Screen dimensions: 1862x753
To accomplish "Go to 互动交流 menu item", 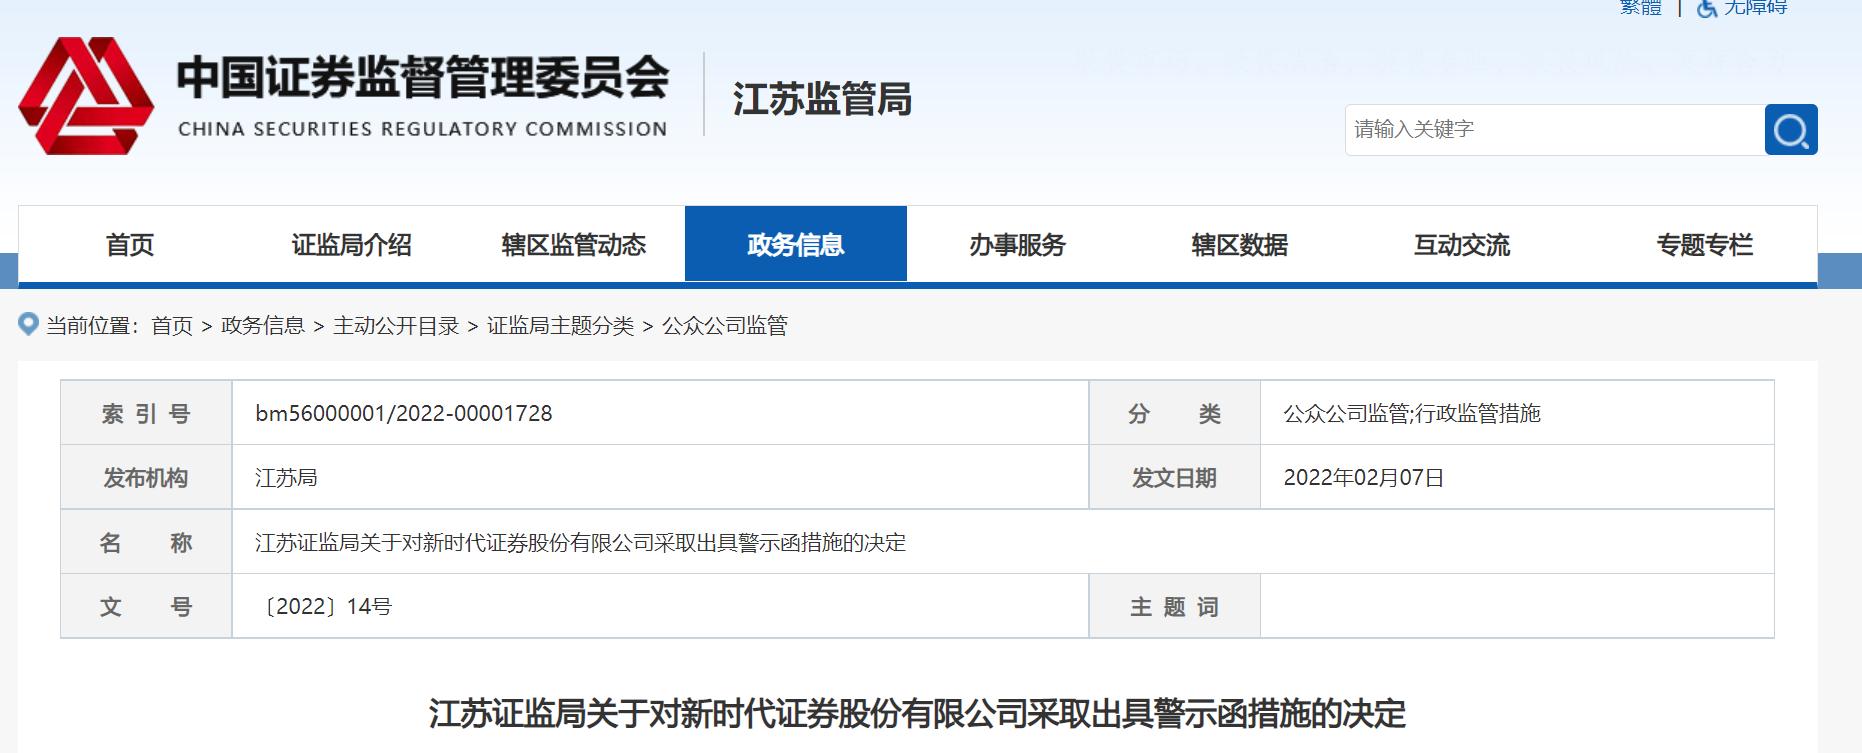I will coord(1461,245).
